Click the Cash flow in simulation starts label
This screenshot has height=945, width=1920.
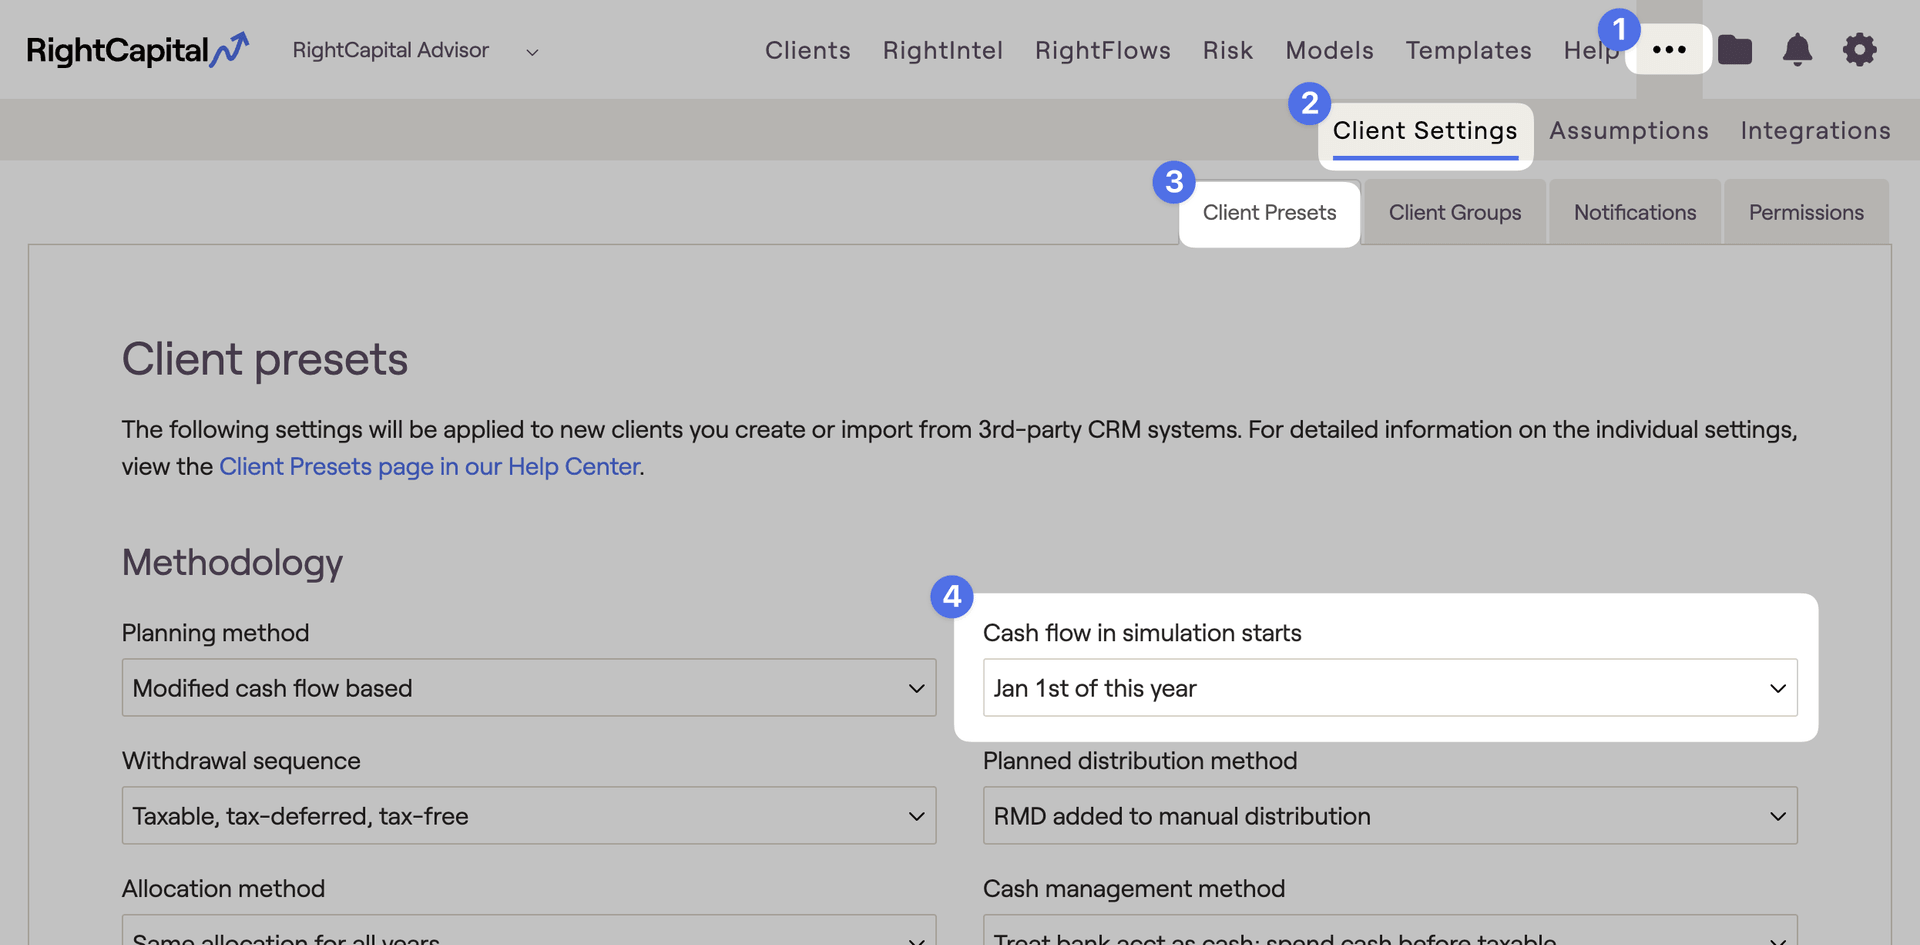(1142, 633)
